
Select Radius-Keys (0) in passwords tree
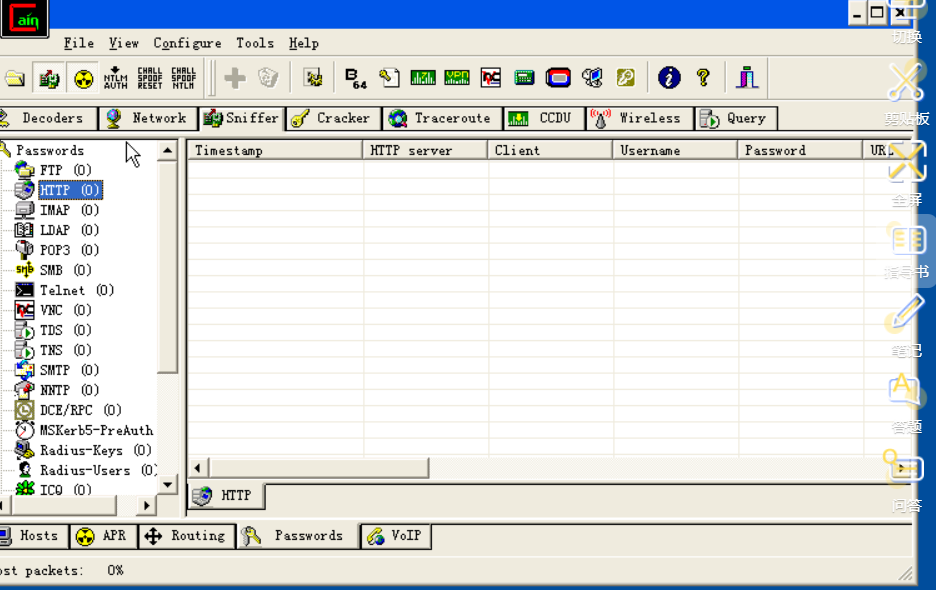[96, 450]
